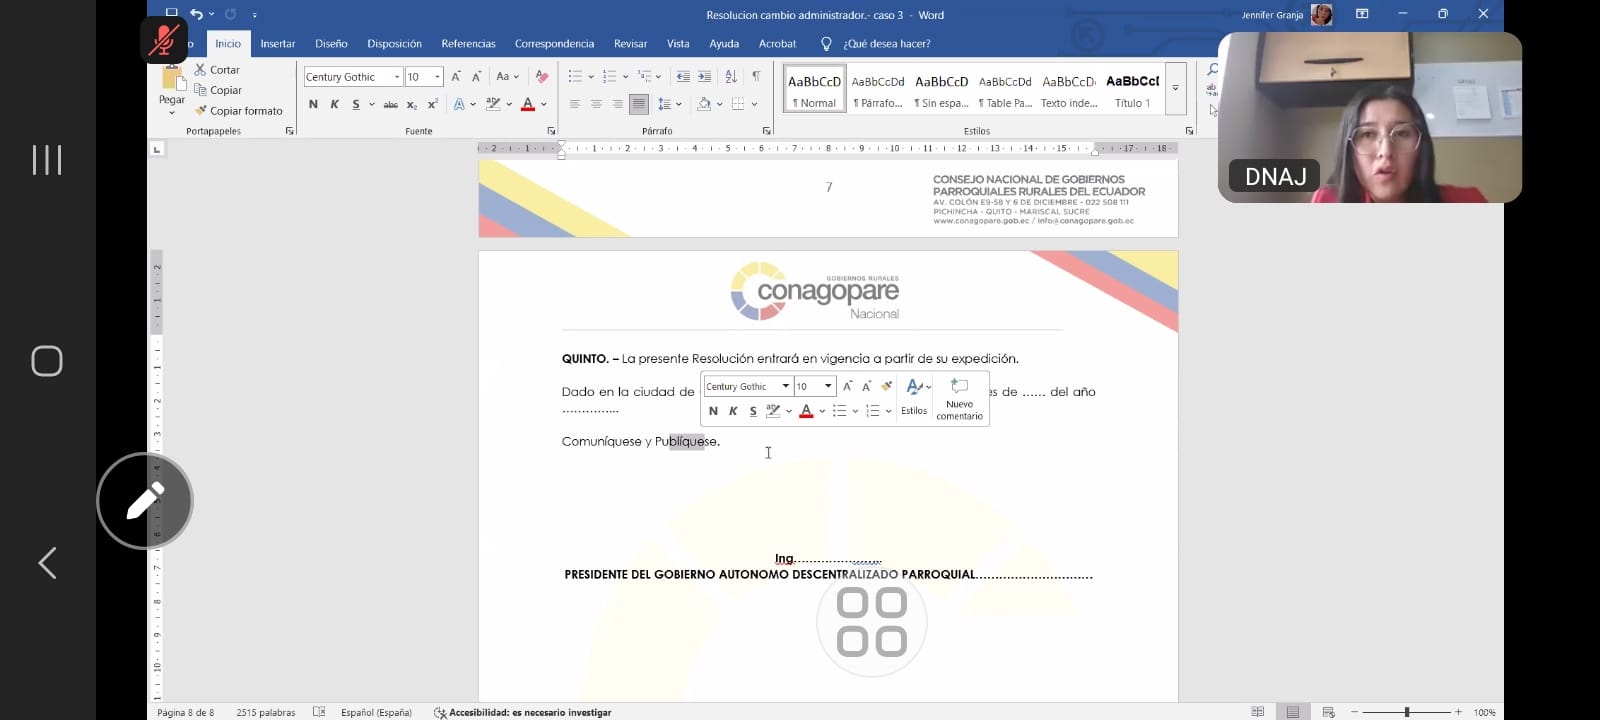Apply the Título 1 style
The width and height of the screenshot is (1600, 720).
1132,90
